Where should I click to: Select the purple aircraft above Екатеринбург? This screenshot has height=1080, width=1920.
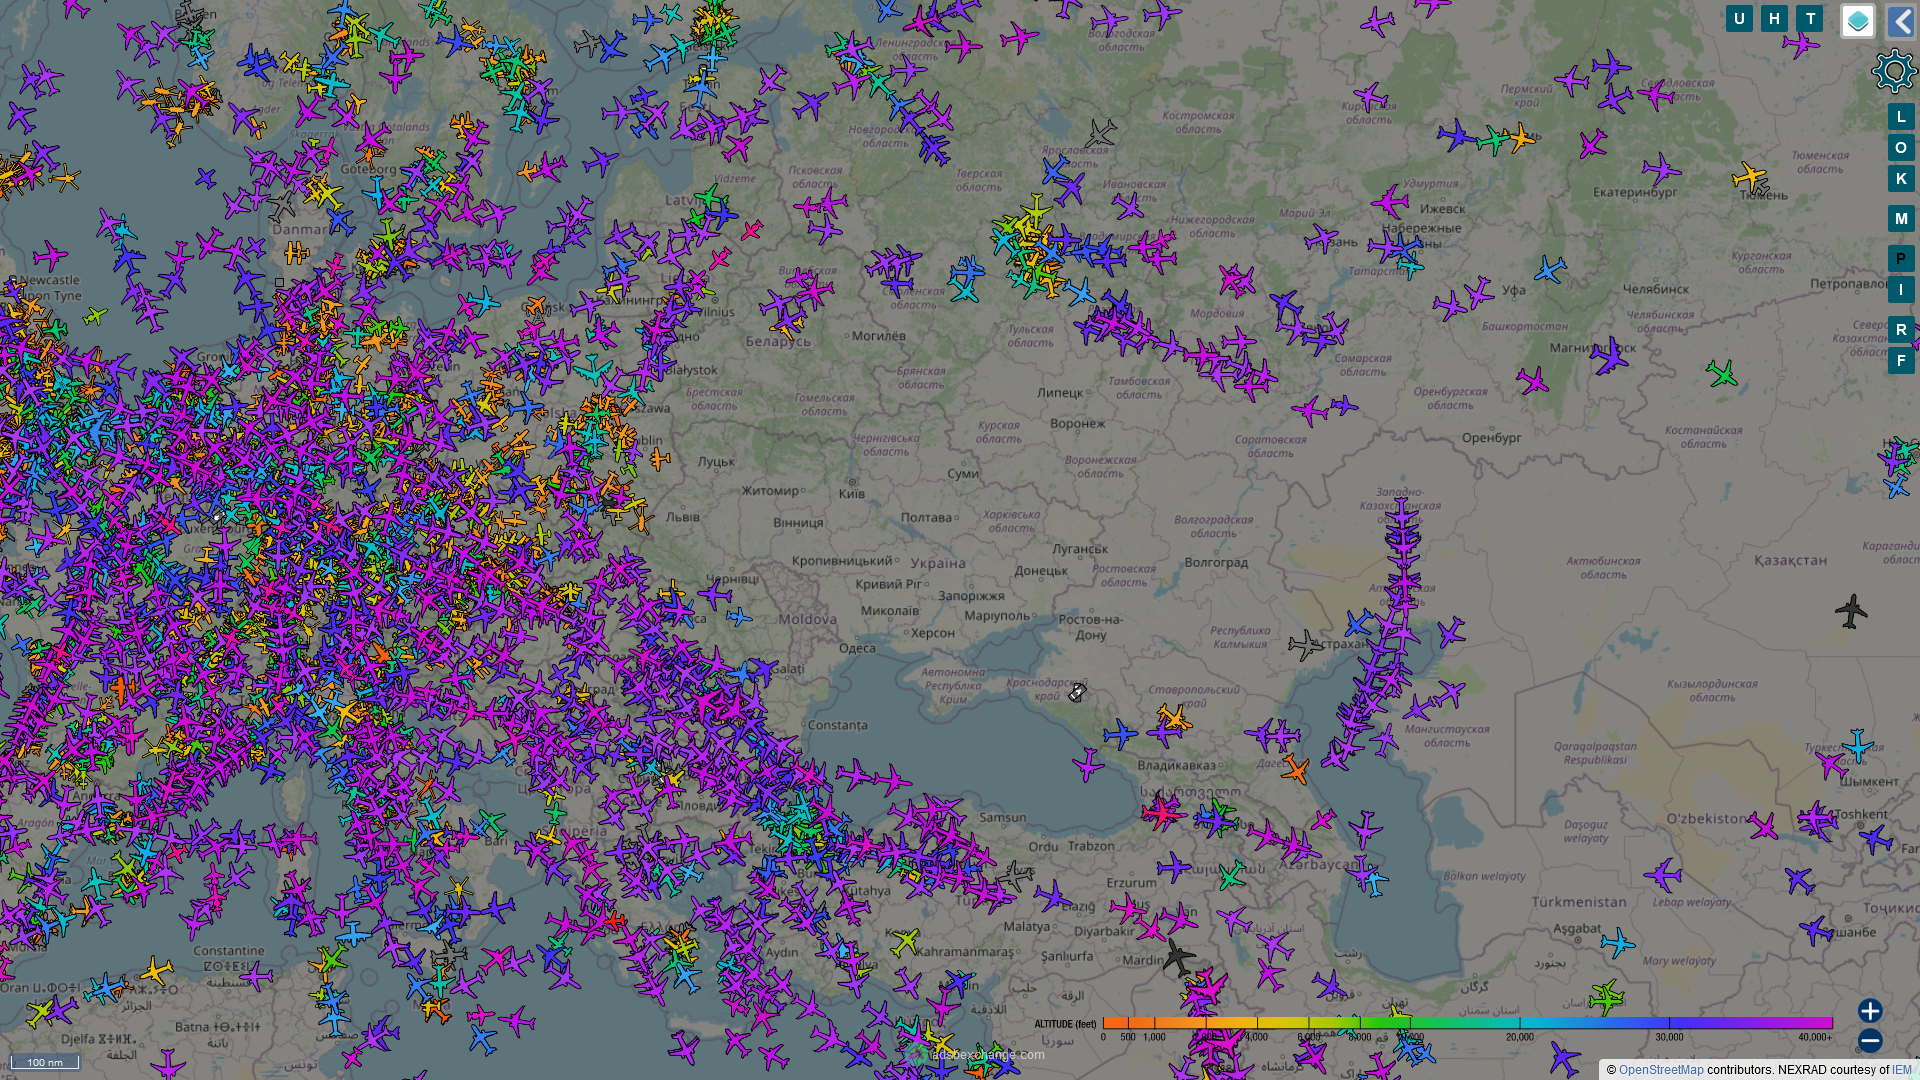1660,169
